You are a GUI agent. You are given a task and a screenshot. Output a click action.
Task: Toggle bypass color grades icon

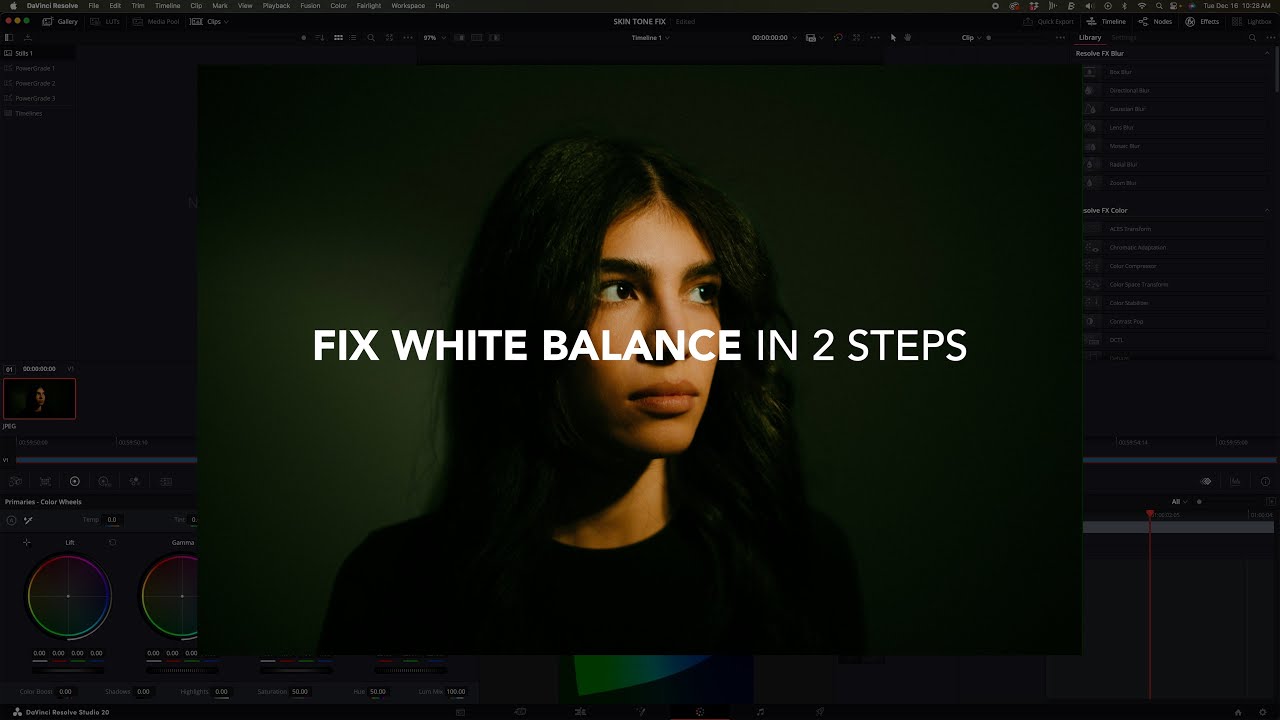[838, 37]
